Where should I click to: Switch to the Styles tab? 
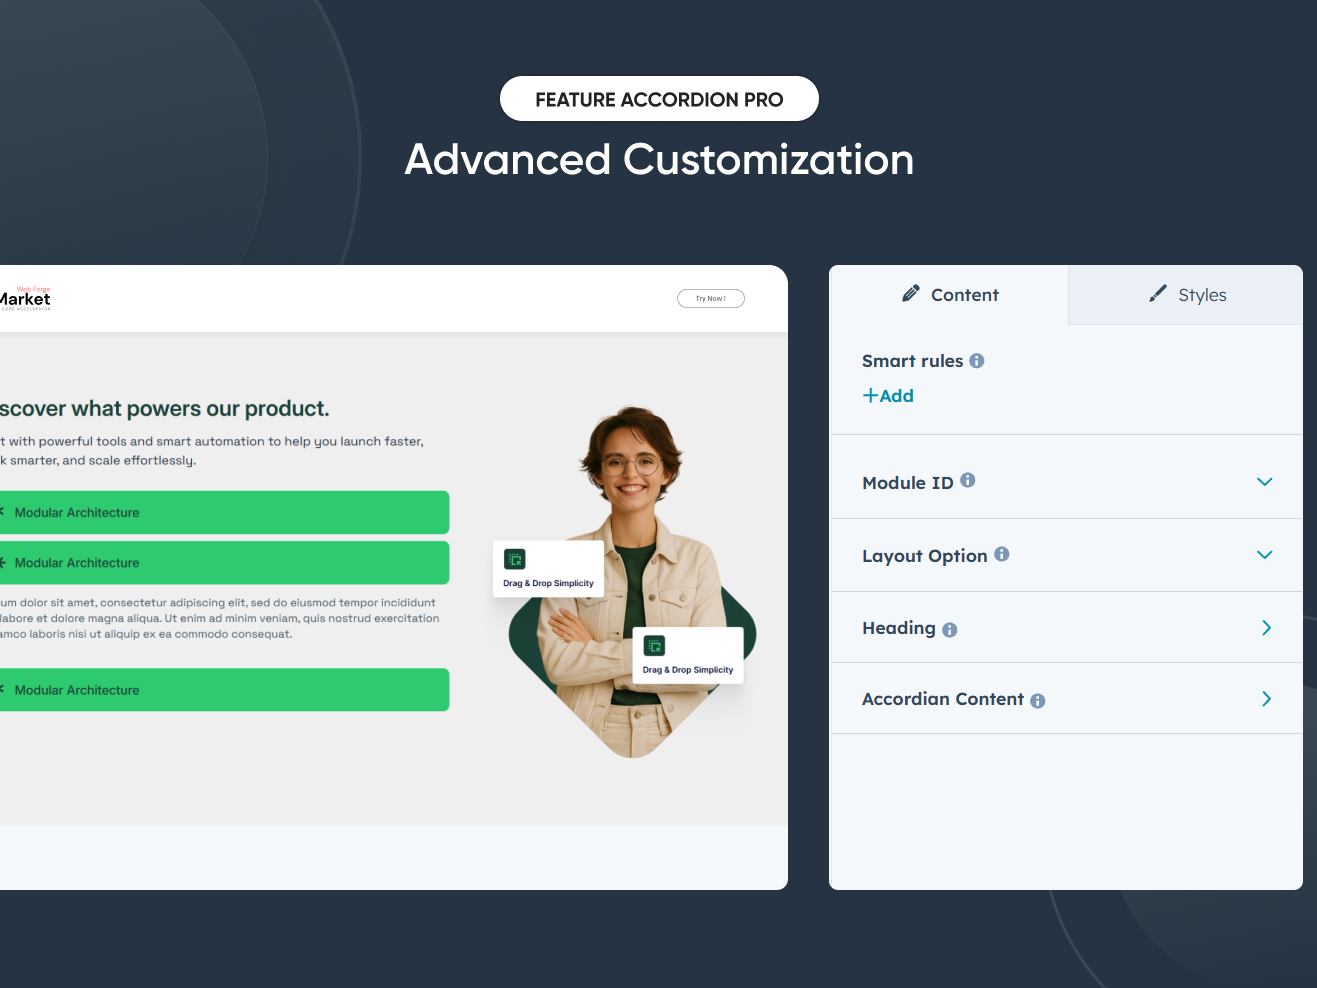tap(1200, 294)
